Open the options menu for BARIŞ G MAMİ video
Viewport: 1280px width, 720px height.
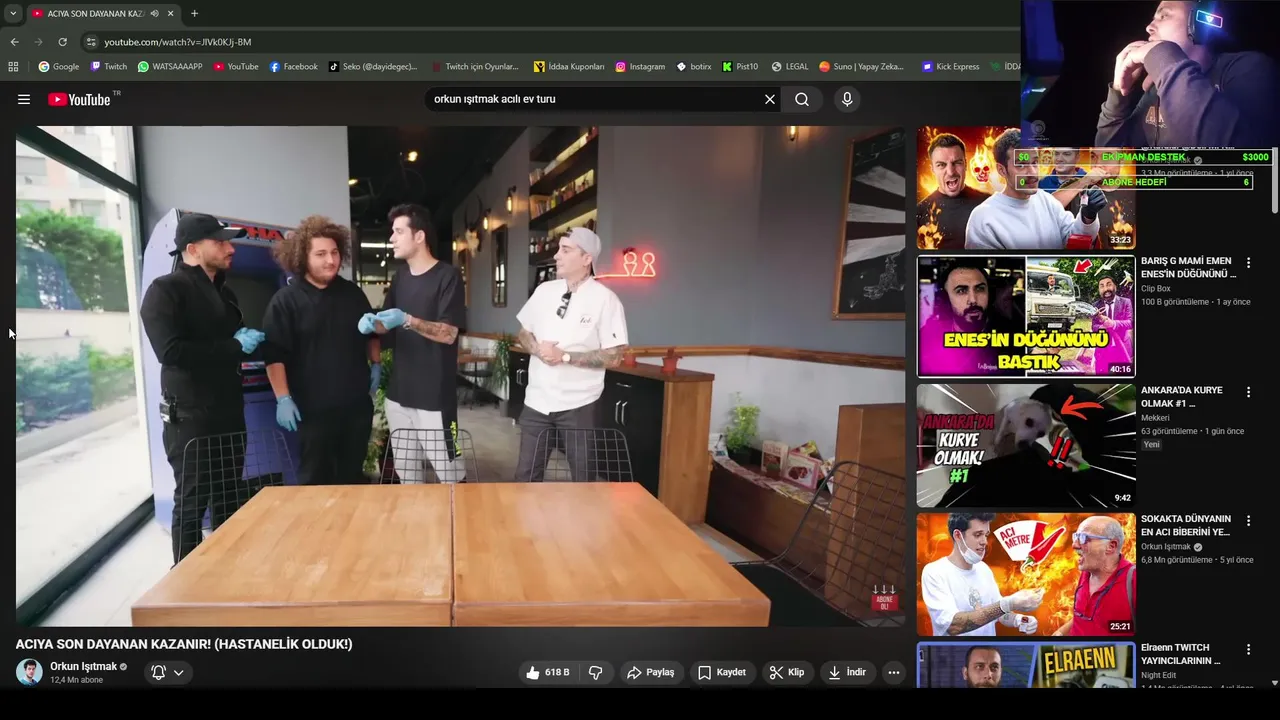[x=1248, y=263]
